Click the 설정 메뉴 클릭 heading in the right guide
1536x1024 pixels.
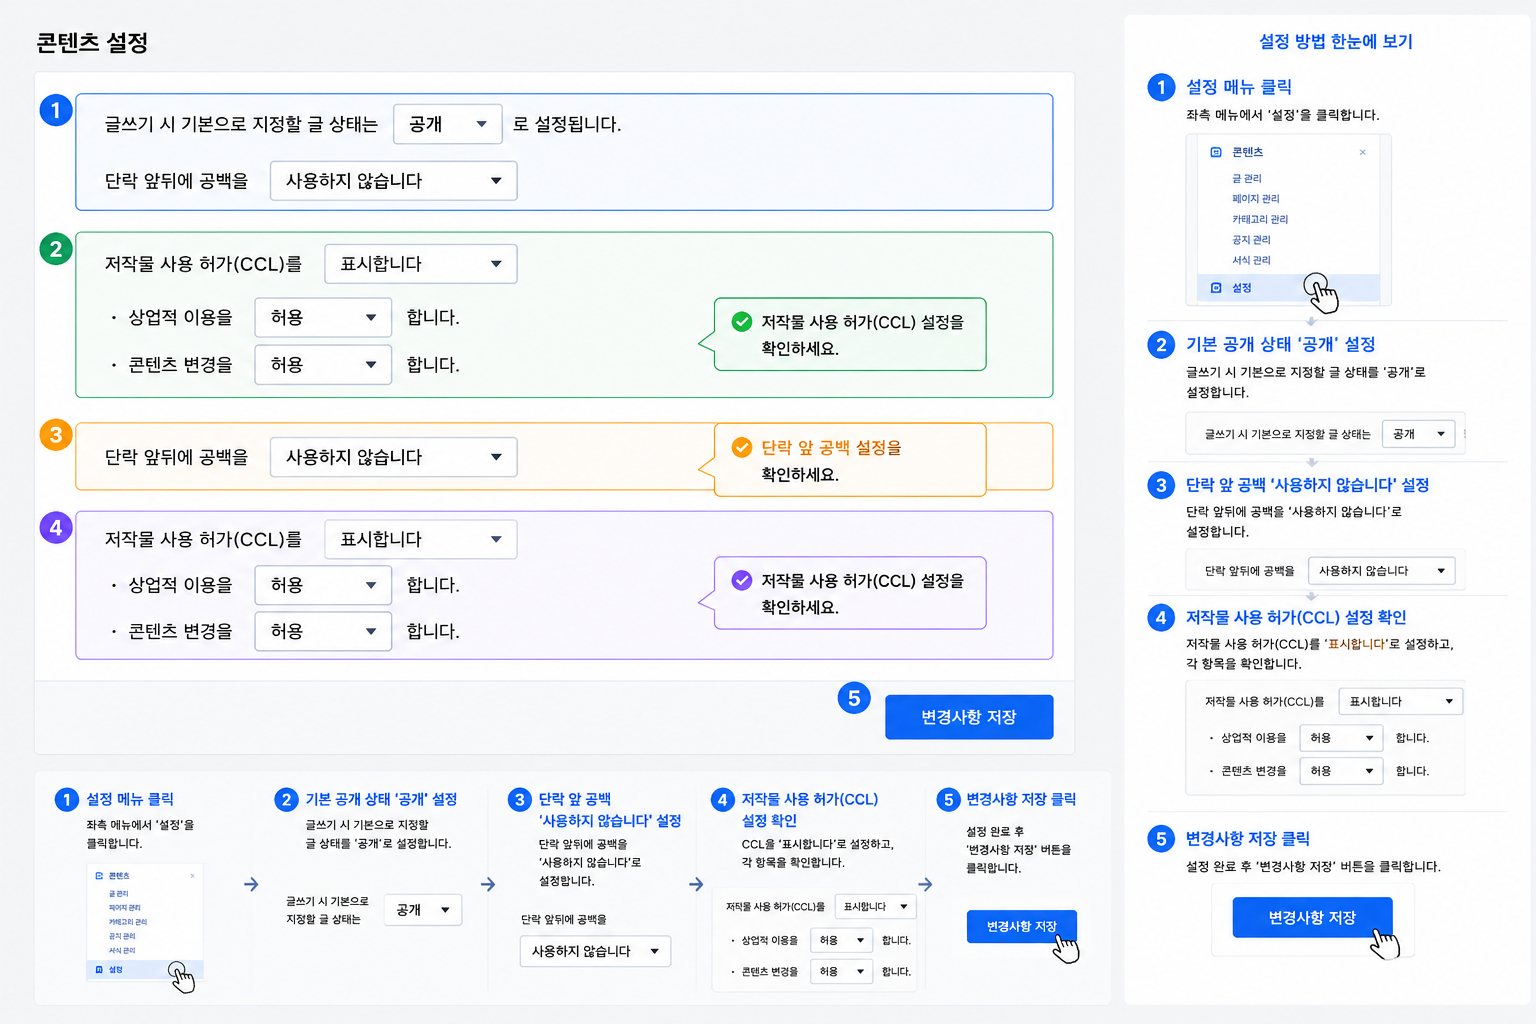coord(1239,87)
